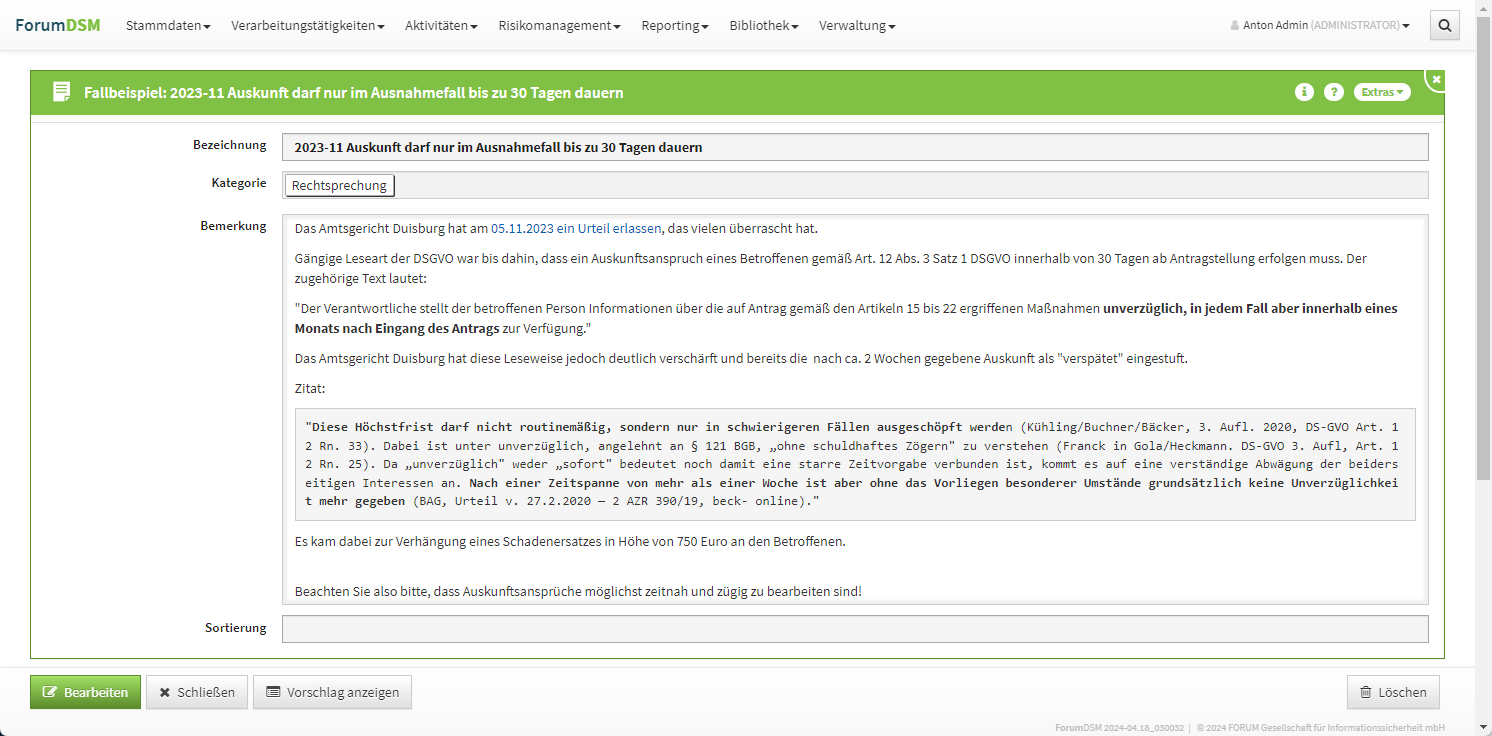Open the Stammdaten menu
Screen dimensions: 1492x736
click(x=167, y=26)
